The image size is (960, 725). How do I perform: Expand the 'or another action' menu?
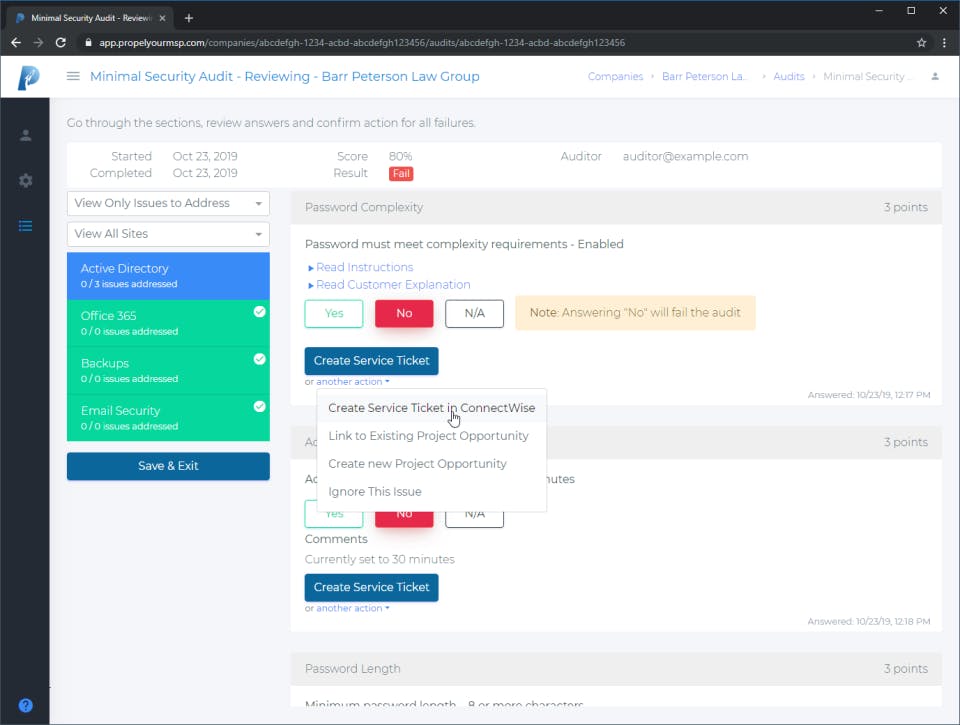[345, 381]
